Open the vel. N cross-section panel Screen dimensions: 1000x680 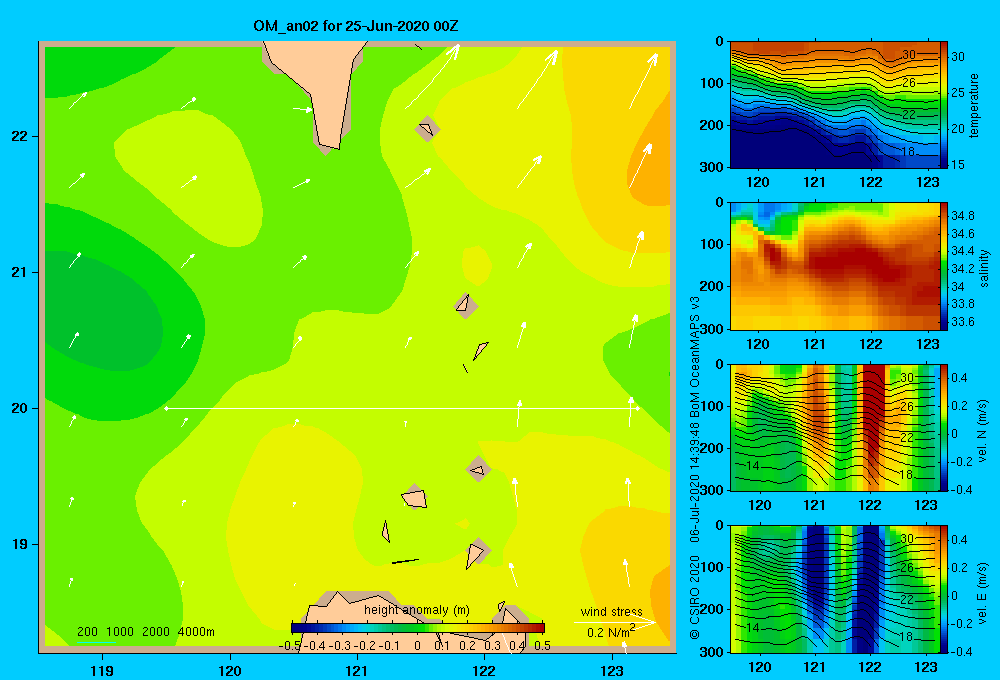[x=835, y=427]
